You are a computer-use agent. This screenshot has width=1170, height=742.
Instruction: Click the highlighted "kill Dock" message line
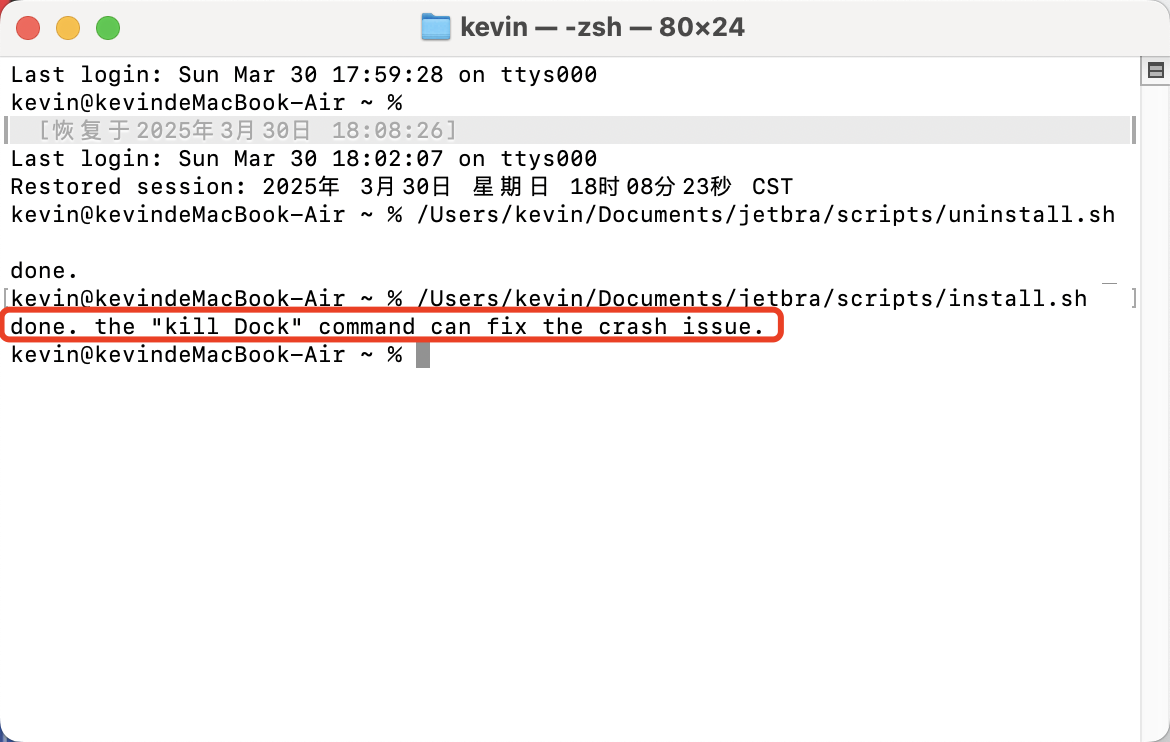[388, 326]
